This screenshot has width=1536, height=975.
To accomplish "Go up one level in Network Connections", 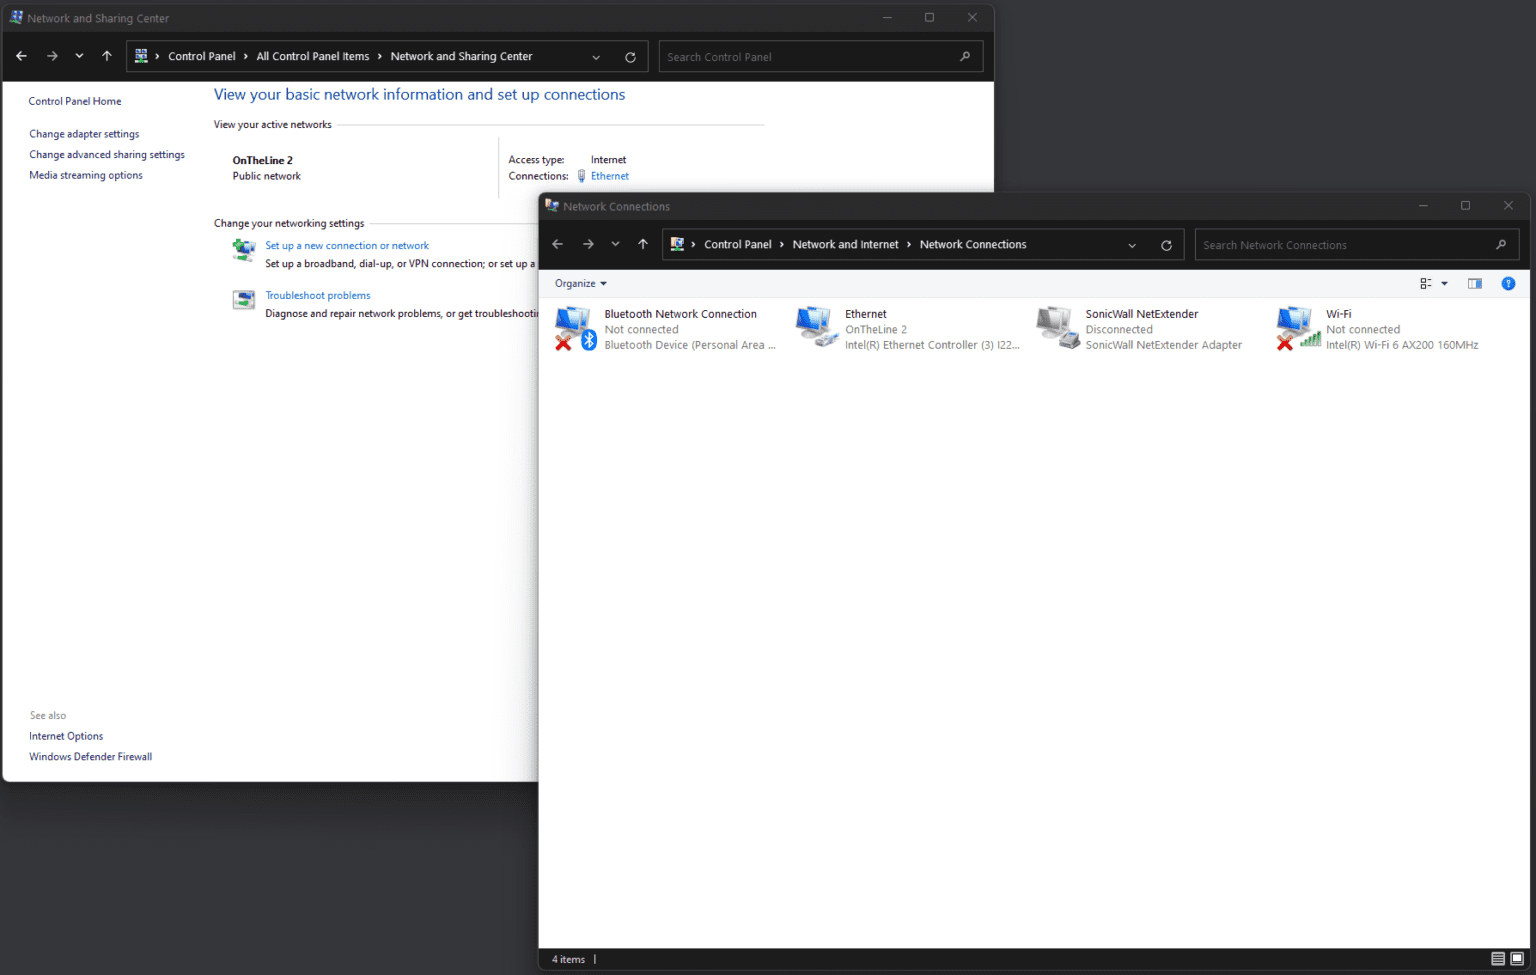I will point(643,245).
